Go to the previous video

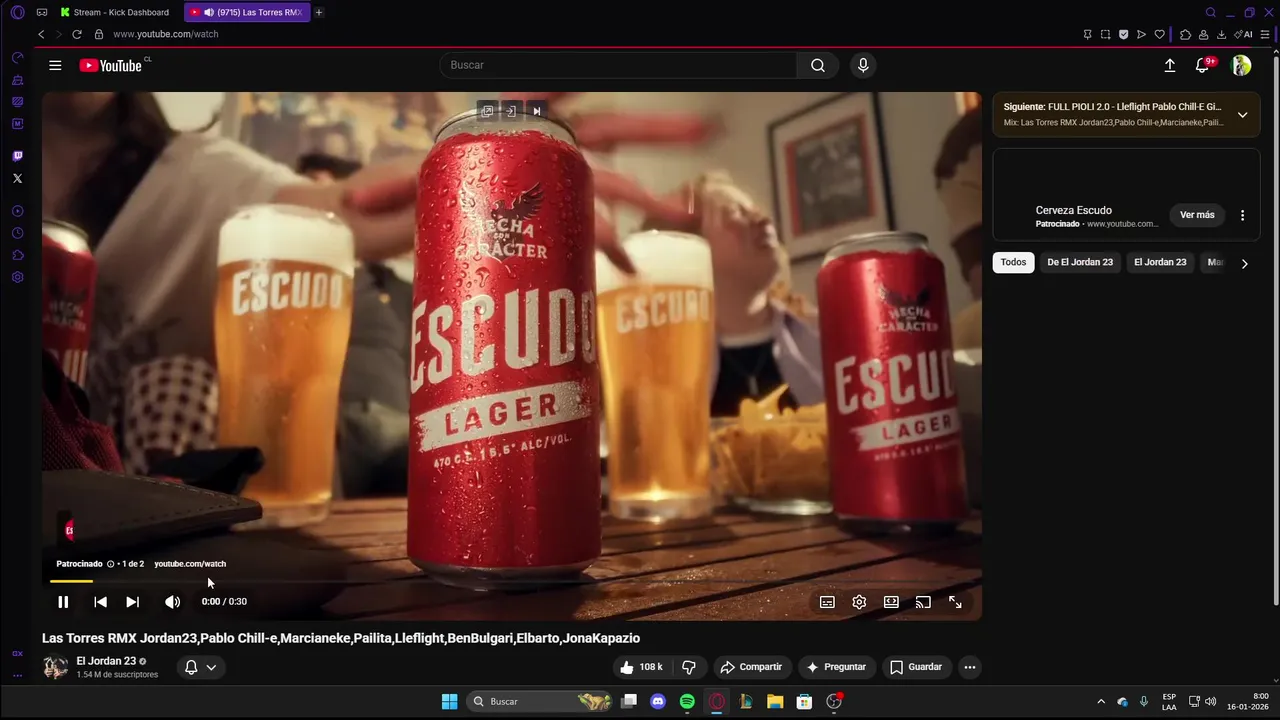[100, 602]
